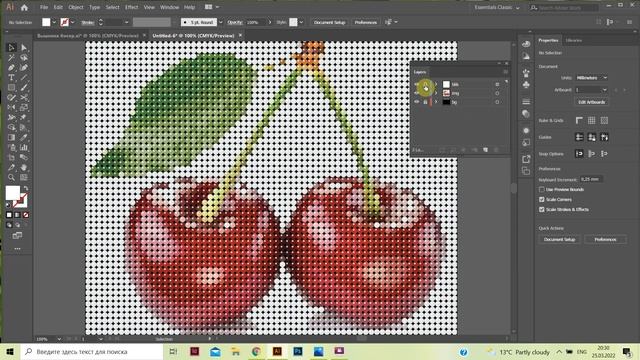The height and width of the screenshot is (360, 640).
Task: Click the Create New Layer icon
Action: [486, 150]
